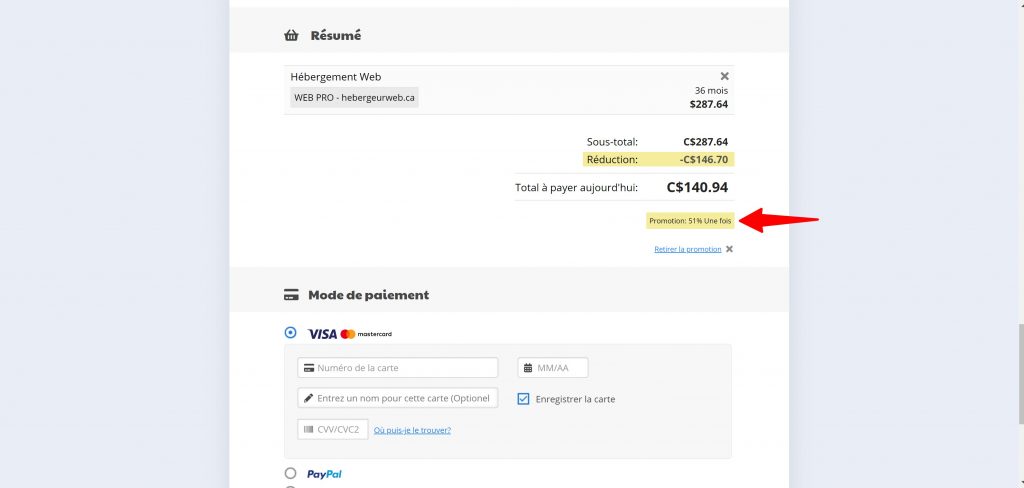Click the credit card icon beside Mode de paiement
Image resolution: width=1024 pixels, height=488 pixels.
(x=291, y=295)
